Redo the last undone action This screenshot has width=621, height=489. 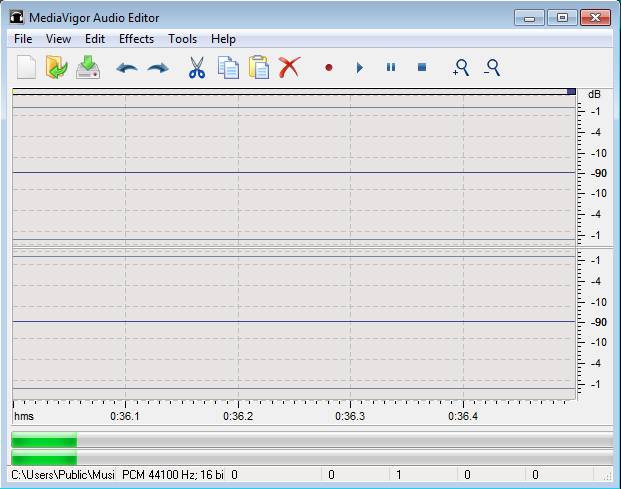[158, 68]
